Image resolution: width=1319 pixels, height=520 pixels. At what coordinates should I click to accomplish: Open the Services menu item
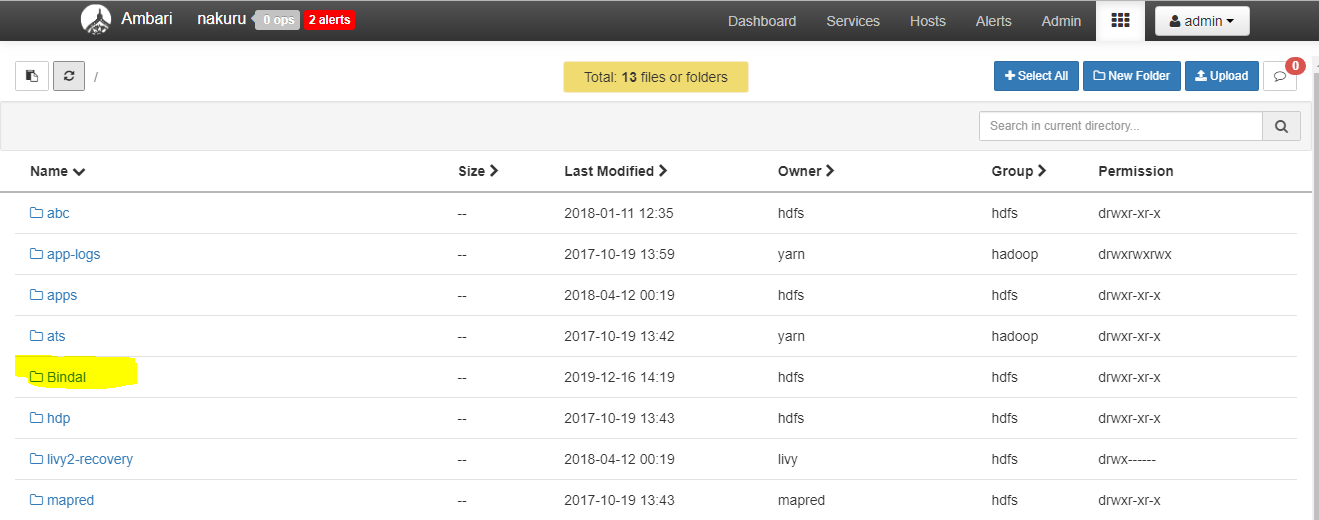[853, 21]
